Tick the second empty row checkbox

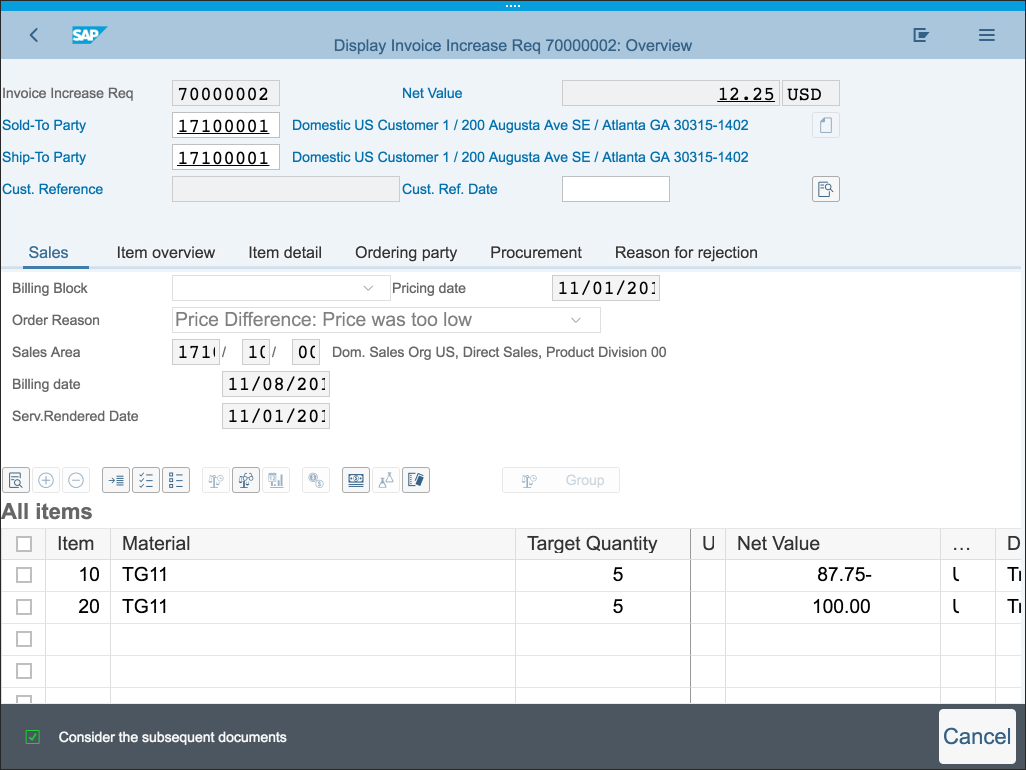pyautogui.click(x=24, y=671)
